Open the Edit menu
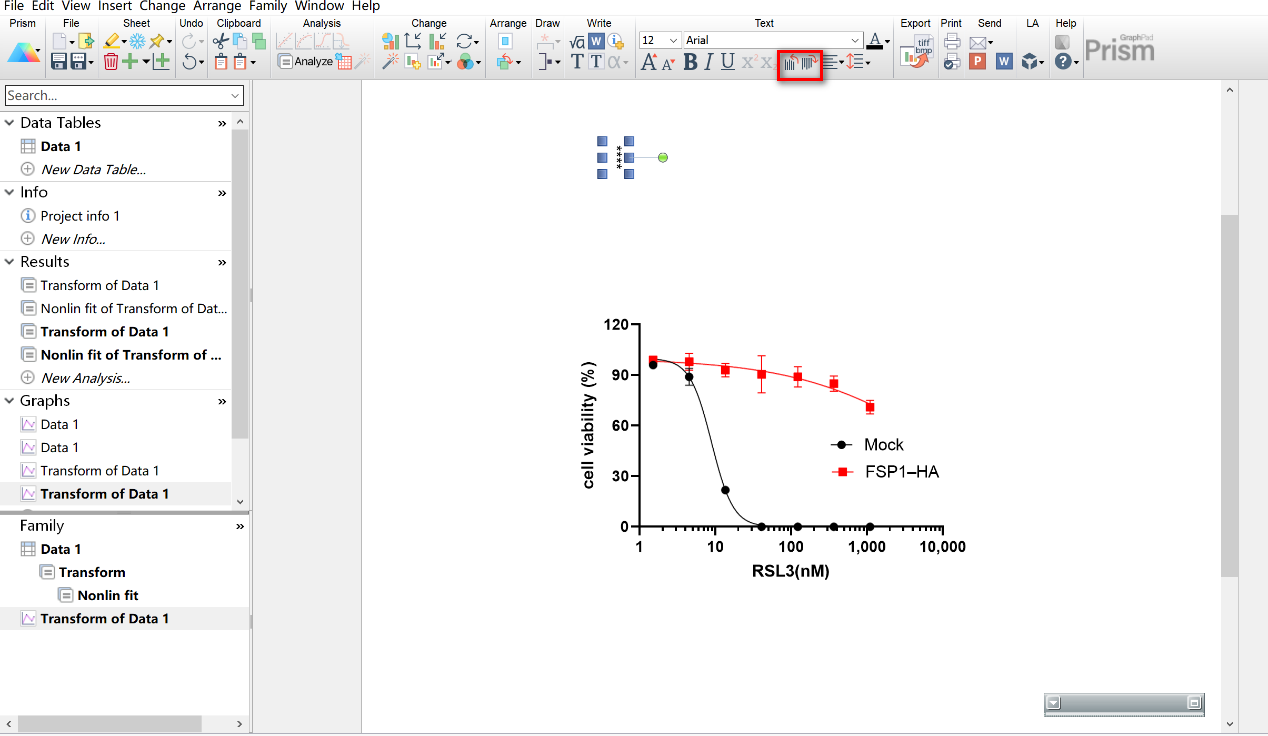The width and height of the screenshot is (1268, 736). 43,6
